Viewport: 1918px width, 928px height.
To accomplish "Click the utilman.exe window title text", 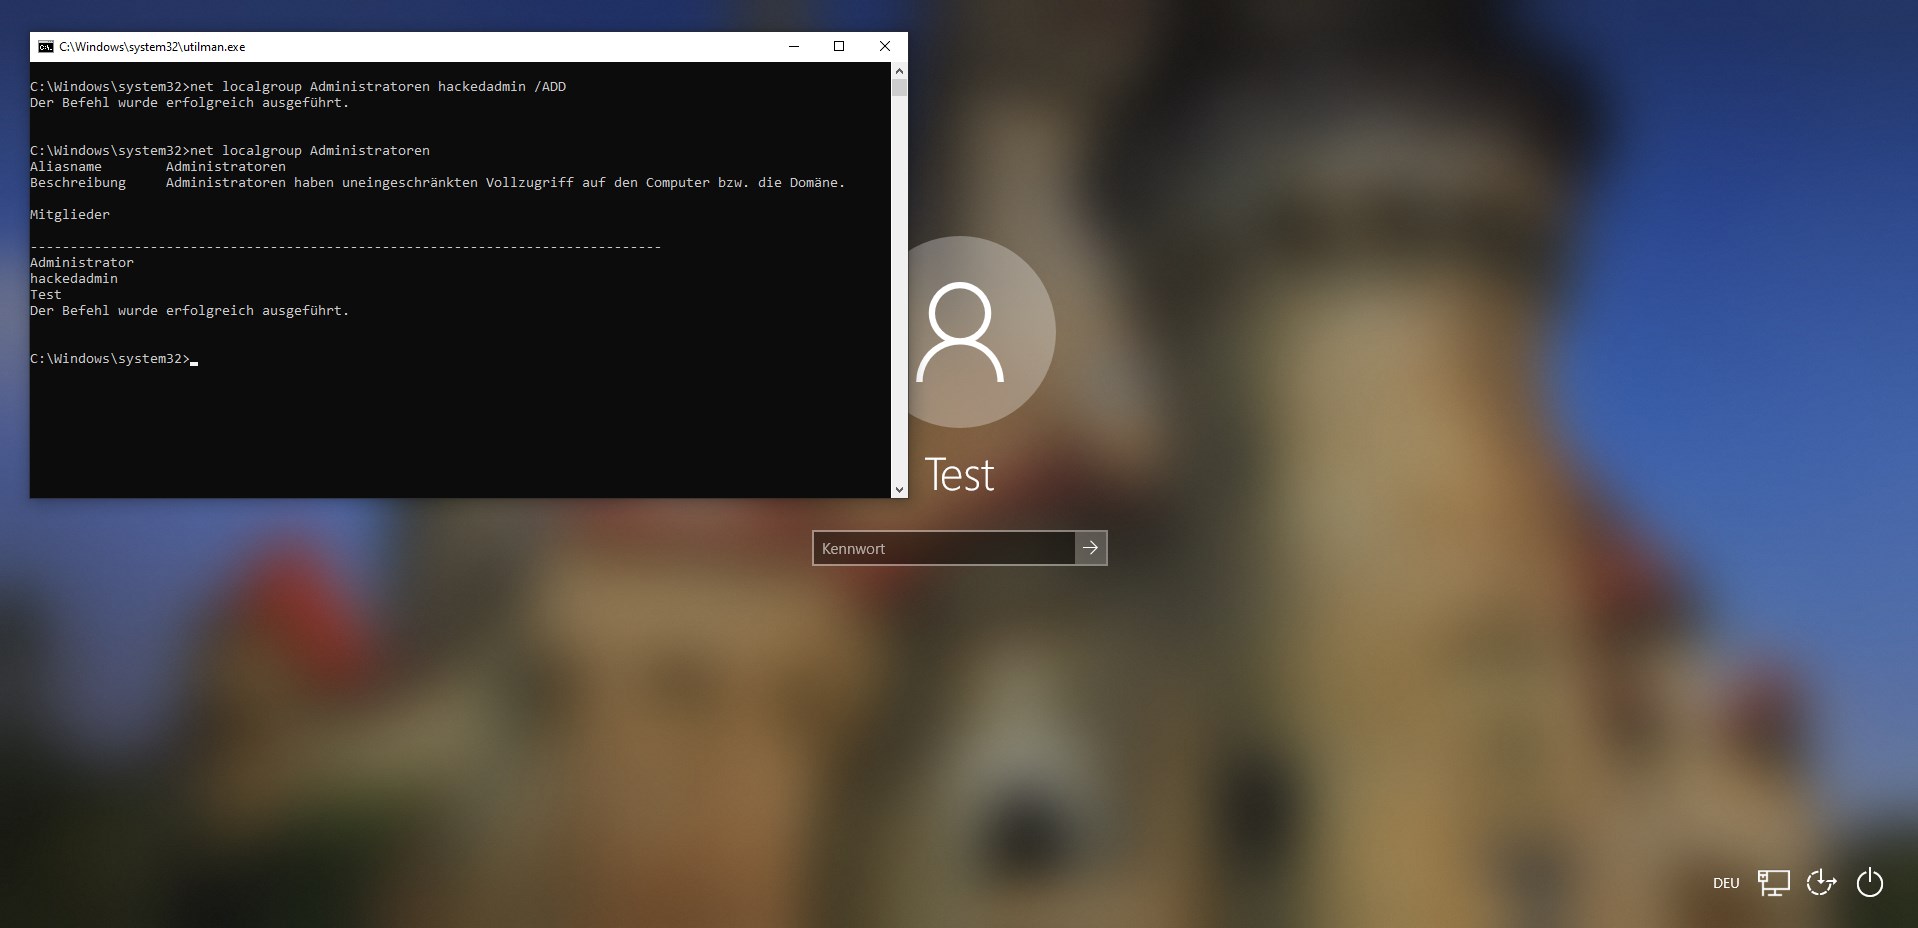I will (x=152, y=47).
